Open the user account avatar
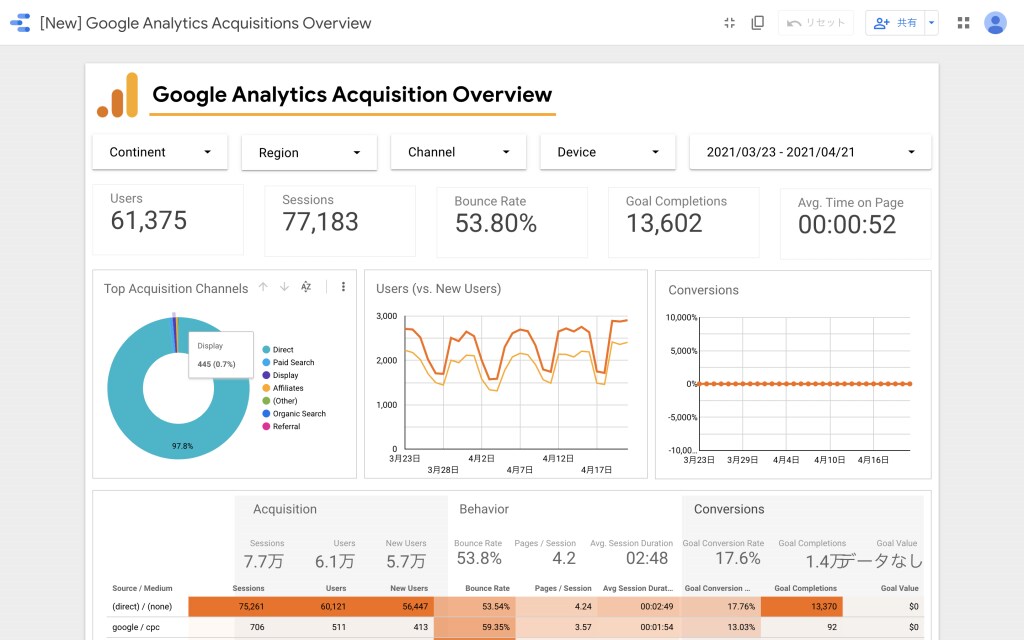The width and height of the screenshot is (1024, 640). (995, 23)
